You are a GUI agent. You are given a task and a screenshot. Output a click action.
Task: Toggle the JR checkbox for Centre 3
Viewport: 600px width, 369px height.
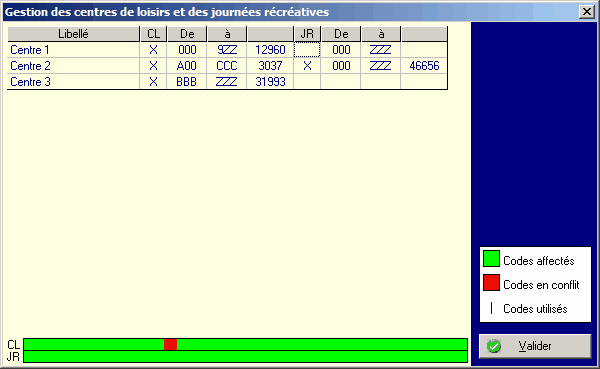pos(307,82)
